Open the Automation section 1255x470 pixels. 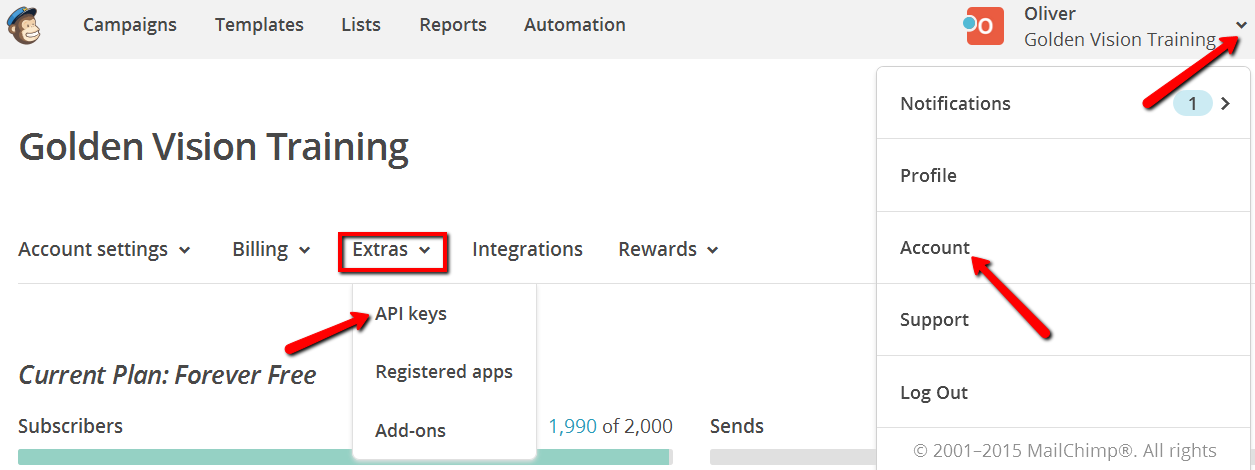575,25
